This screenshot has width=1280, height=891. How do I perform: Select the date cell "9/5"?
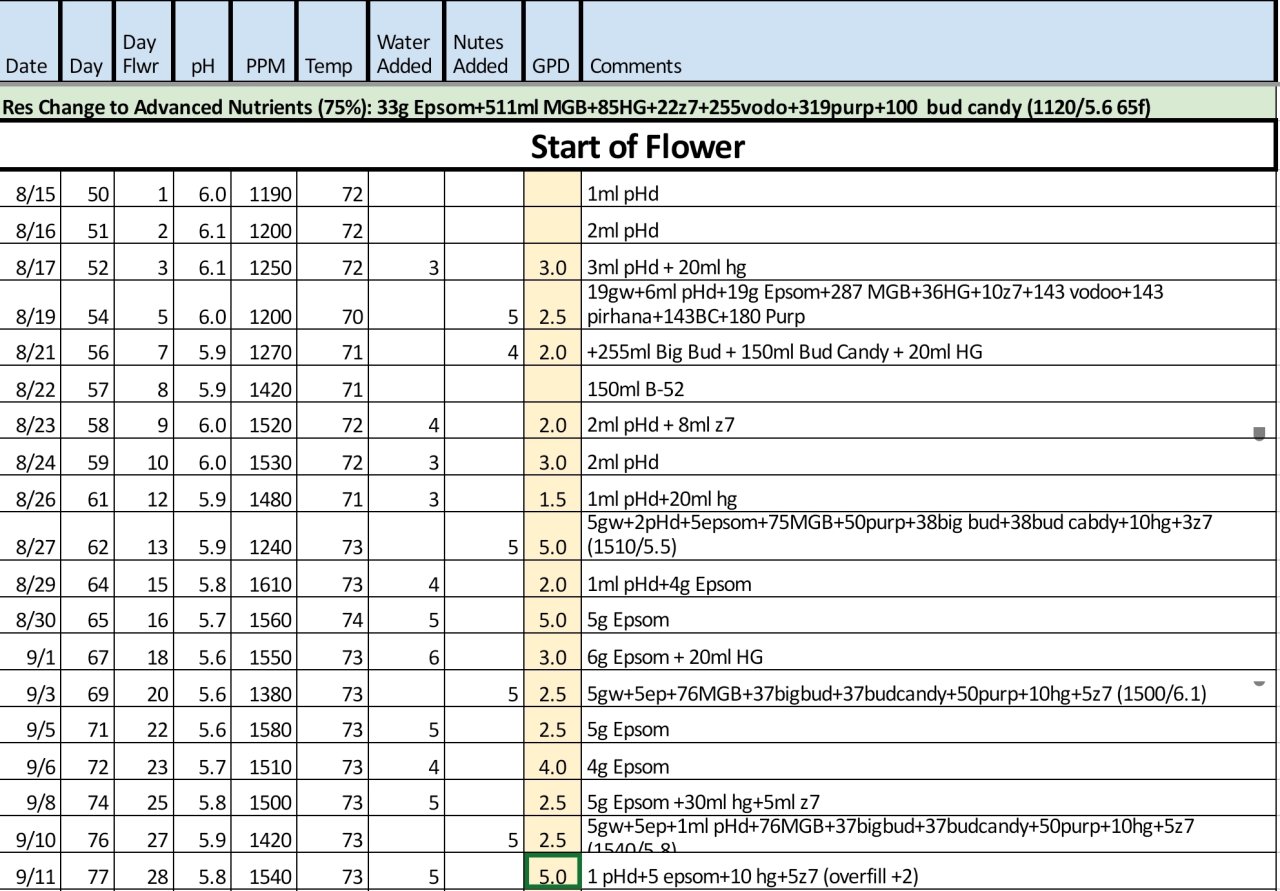[30, 730]
